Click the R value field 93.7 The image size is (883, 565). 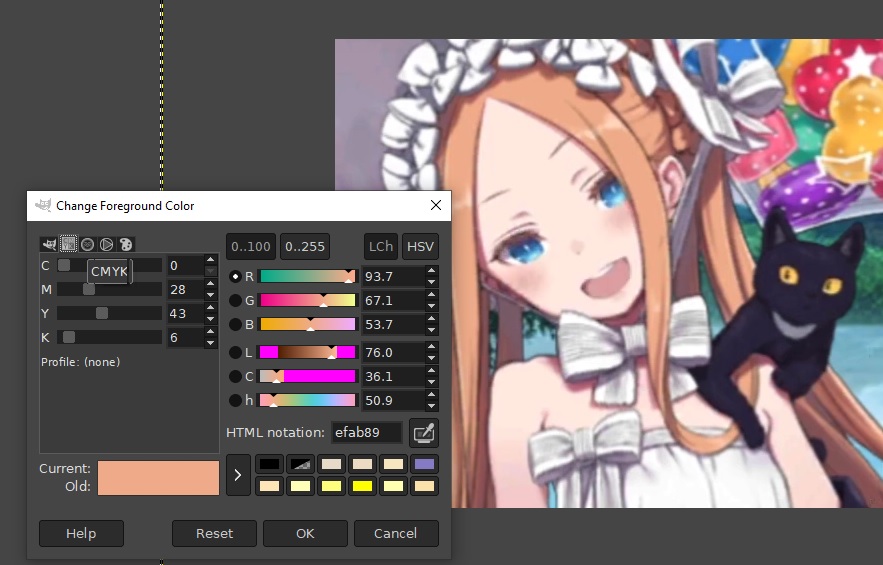click(393, 277)
